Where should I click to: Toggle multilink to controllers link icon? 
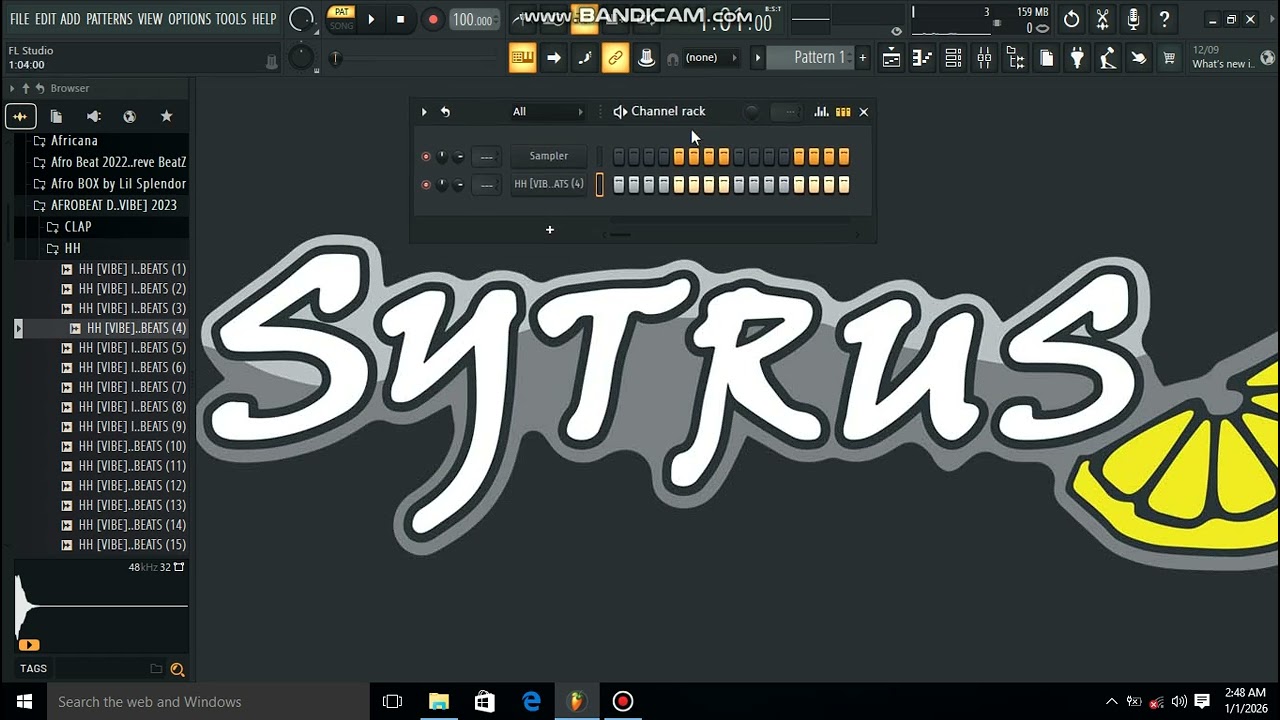(x=615, y=58)
